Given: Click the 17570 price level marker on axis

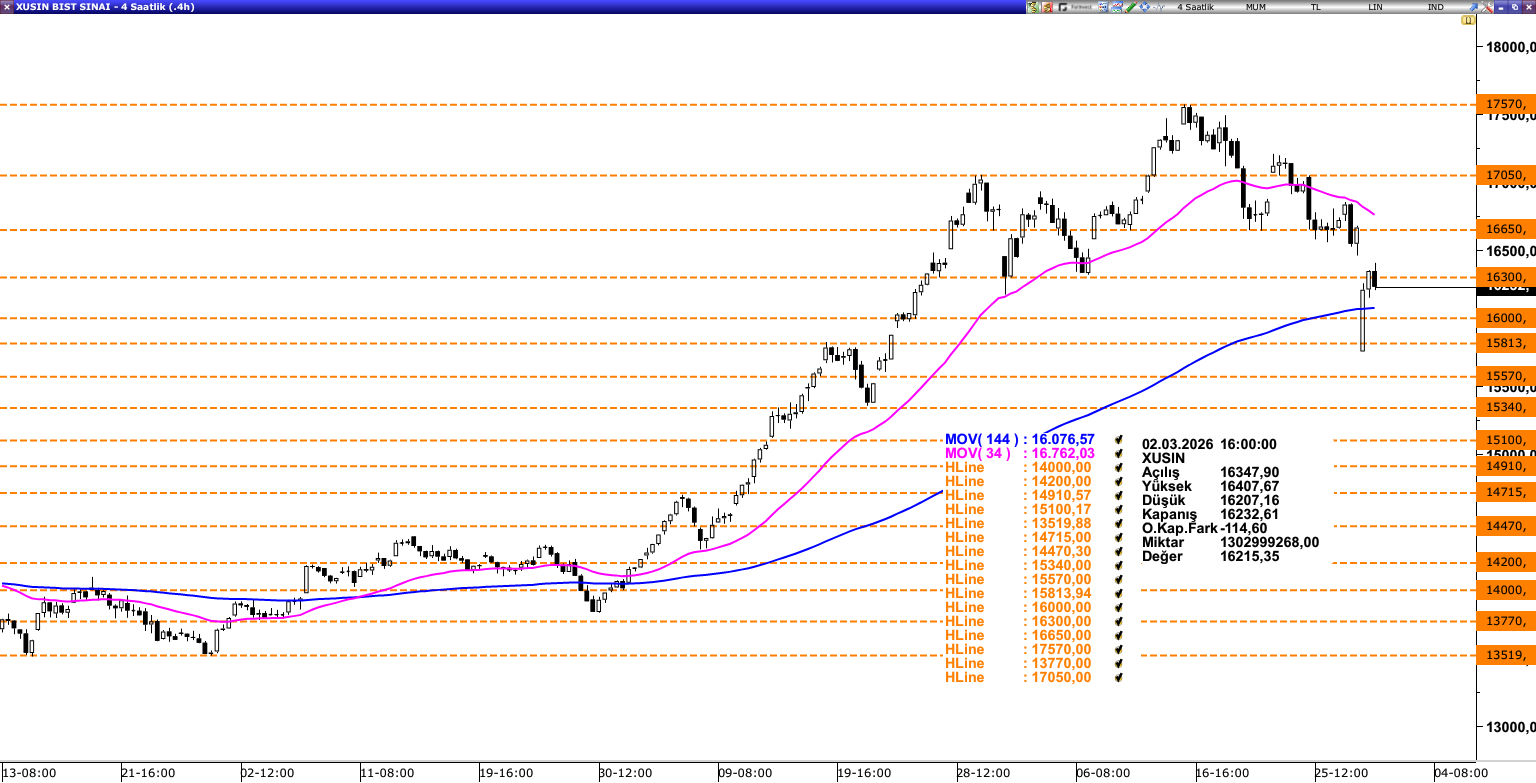Looking at the screenshot, I should click(x=1505, y=104).
